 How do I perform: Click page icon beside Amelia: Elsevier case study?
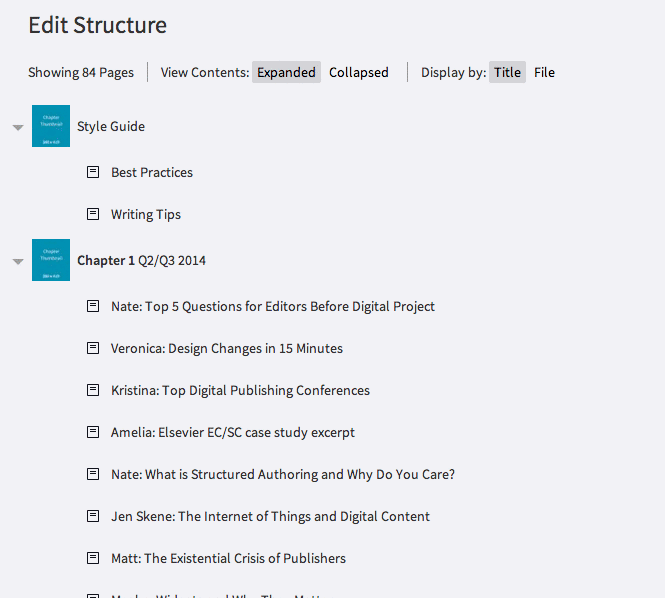(93, 432)
